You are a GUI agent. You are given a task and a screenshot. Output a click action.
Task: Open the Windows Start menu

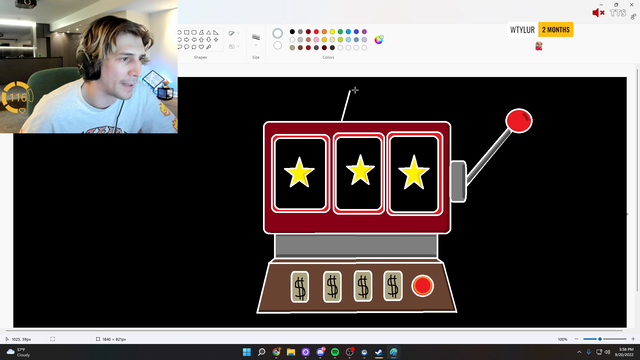tap(247, 352)
